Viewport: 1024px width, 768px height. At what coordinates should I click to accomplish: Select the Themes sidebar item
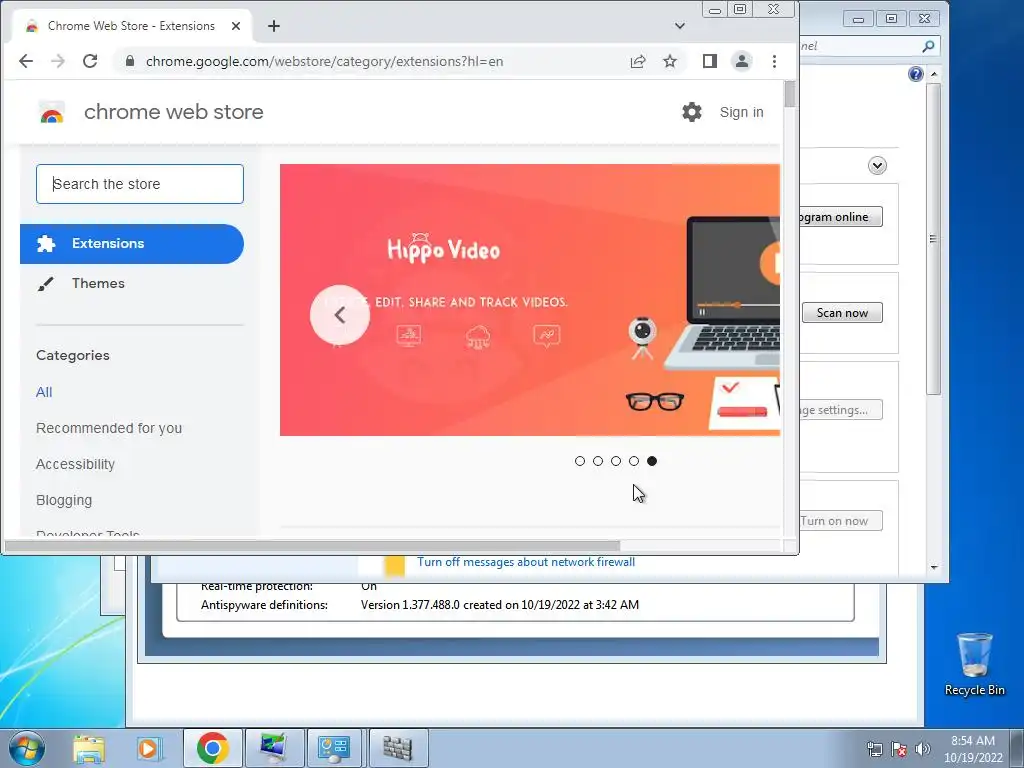(98, 283)
